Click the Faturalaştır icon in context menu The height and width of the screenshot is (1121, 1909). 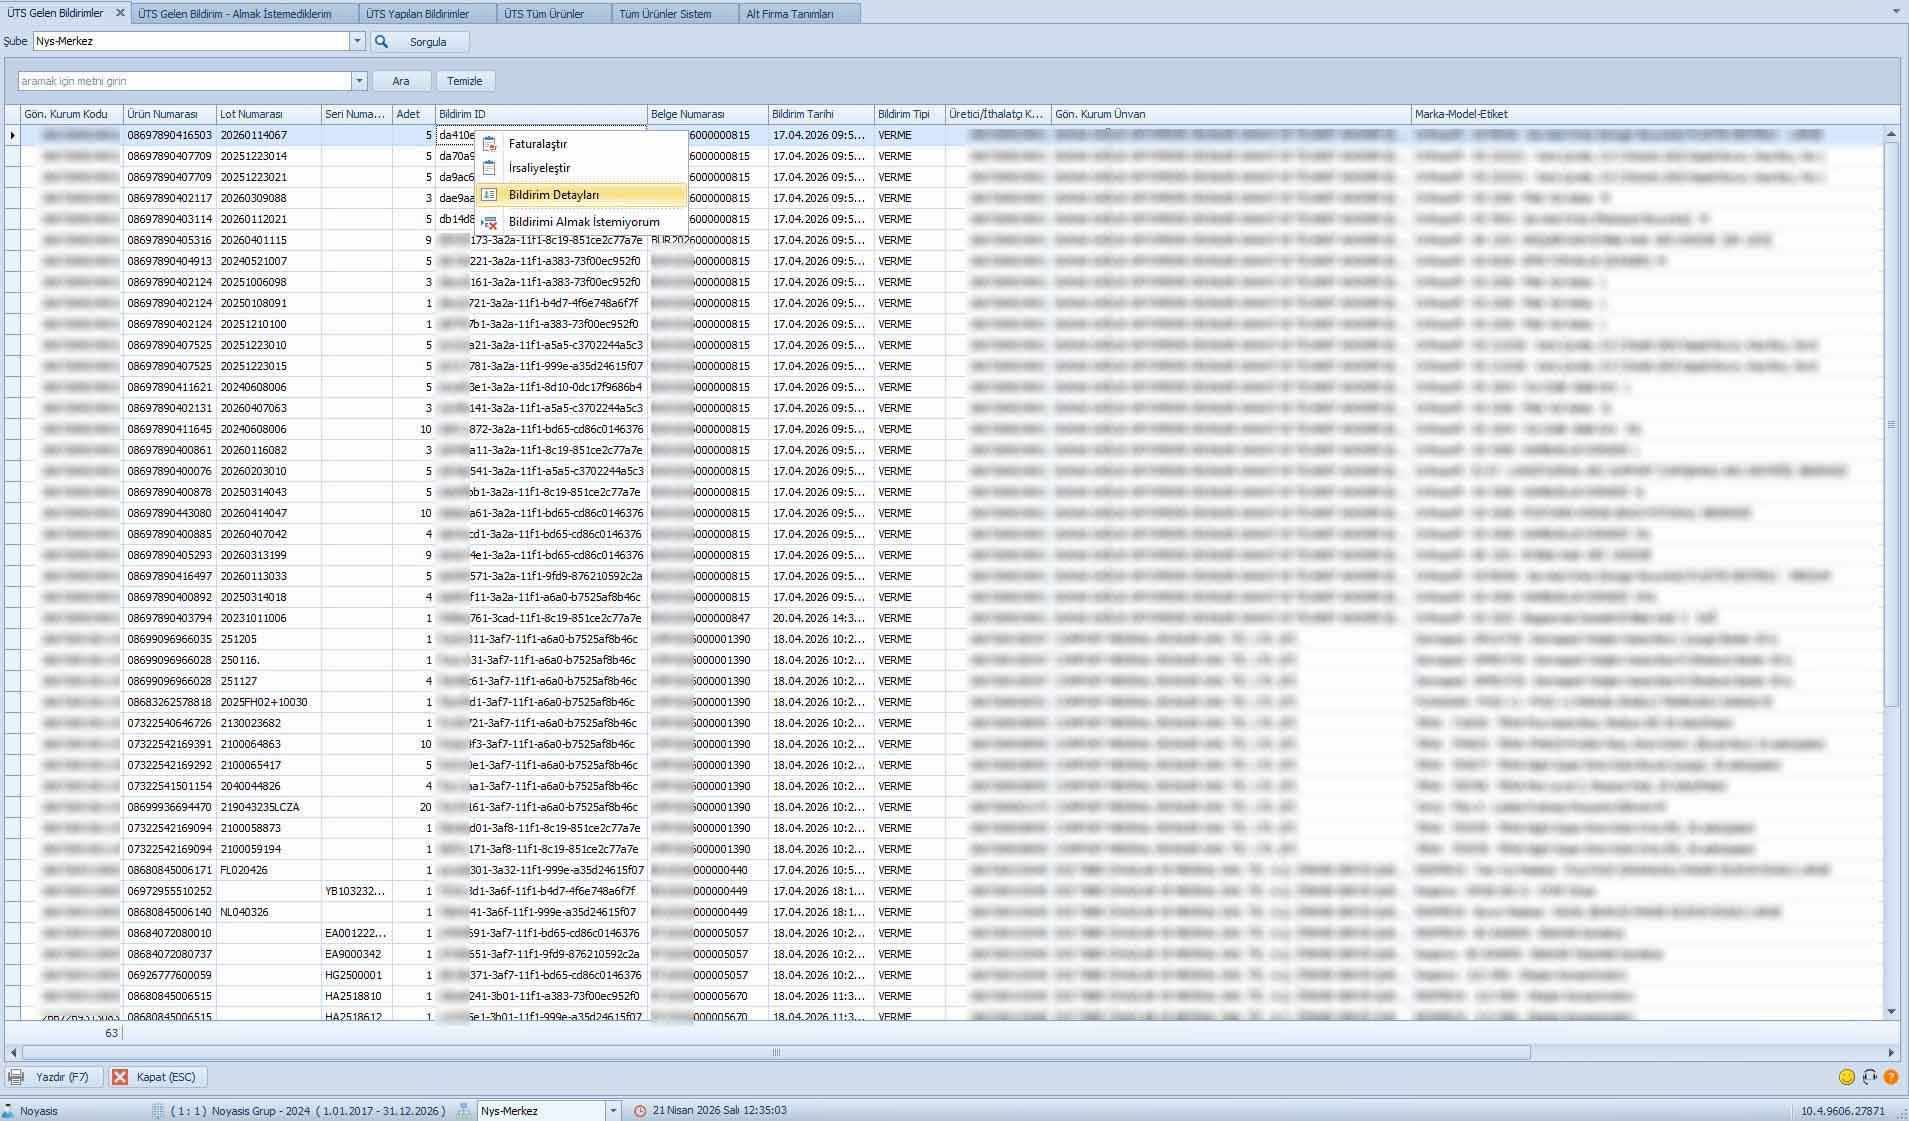click(489, 144)
